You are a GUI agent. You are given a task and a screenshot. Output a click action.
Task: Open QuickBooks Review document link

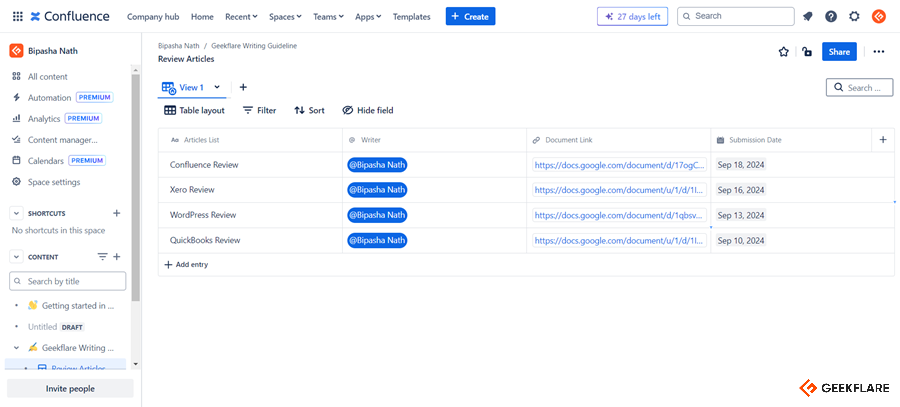[619, 241]
